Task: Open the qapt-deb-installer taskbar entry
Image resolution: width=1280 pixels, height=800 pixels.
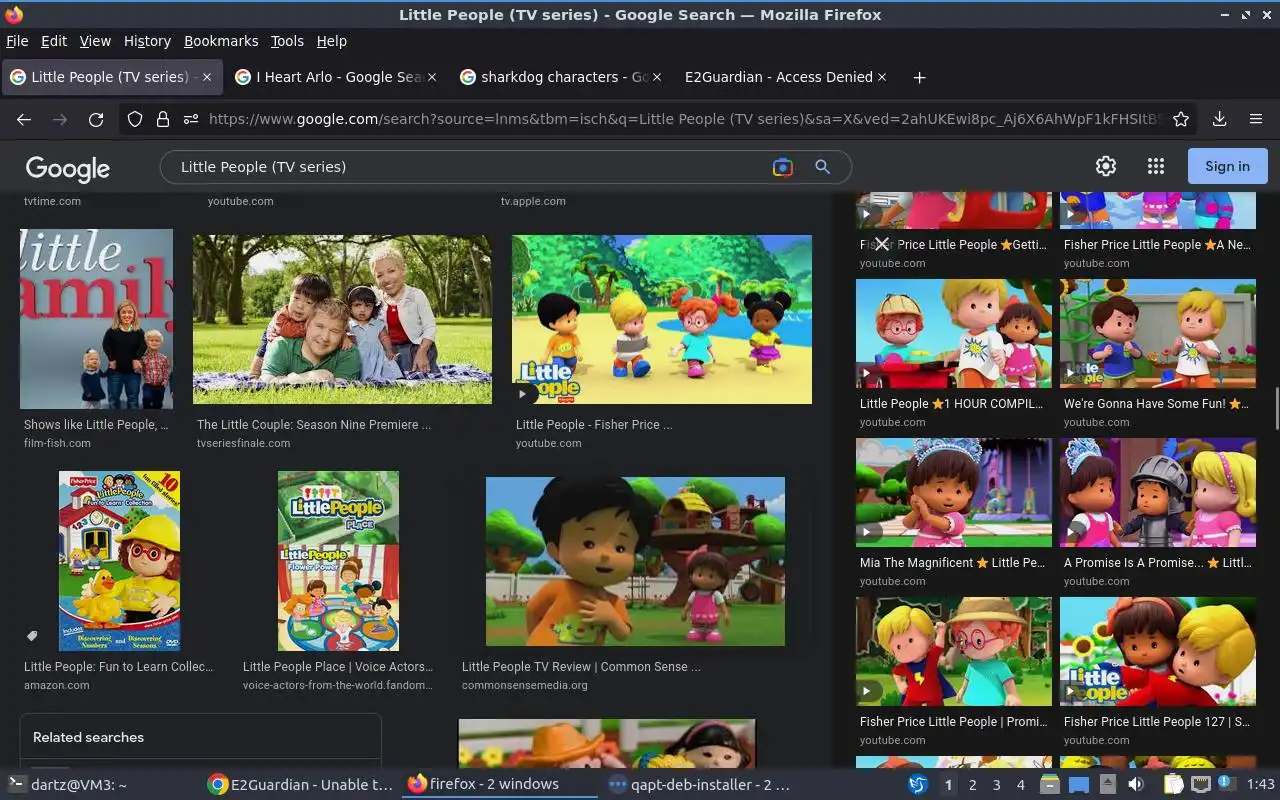Action: [x=698, y=785]
